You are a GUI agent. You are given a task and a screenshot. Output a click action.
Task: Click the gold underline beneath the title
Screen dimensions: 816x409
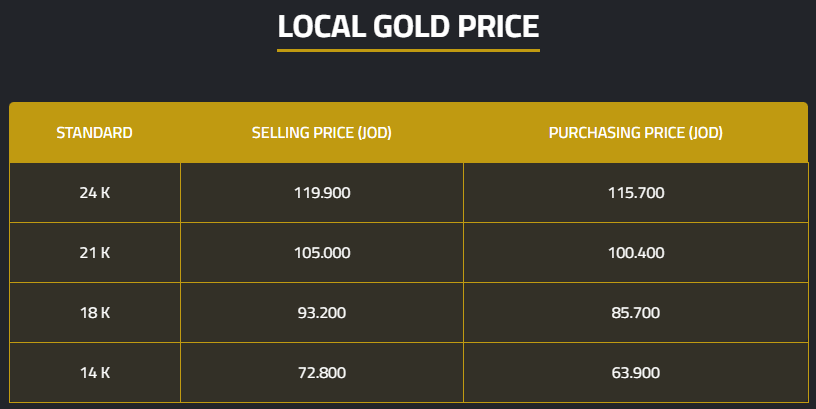(408, 50)
